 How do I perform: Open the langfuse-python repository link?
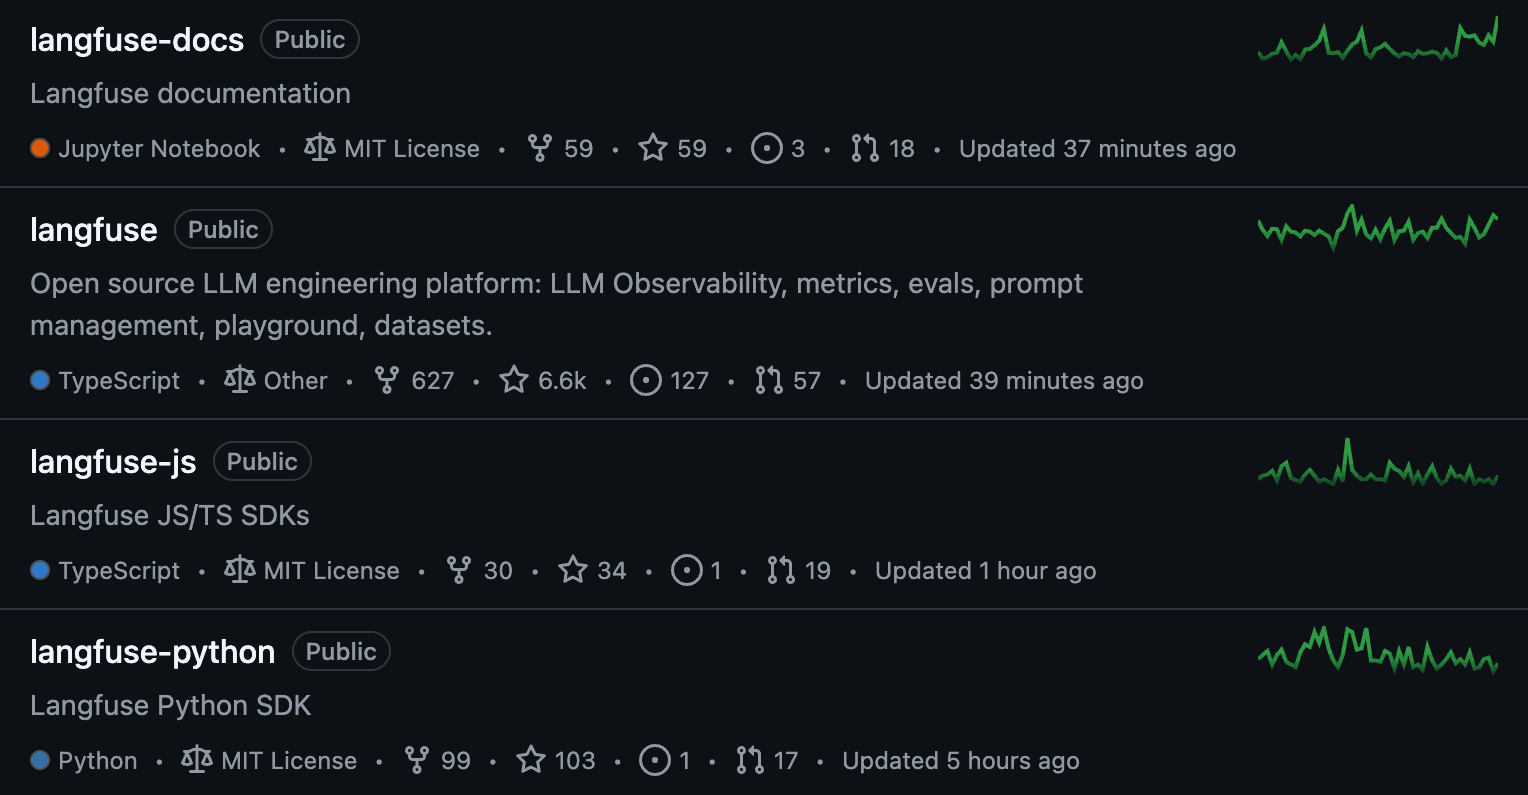[x=152, y=652]
